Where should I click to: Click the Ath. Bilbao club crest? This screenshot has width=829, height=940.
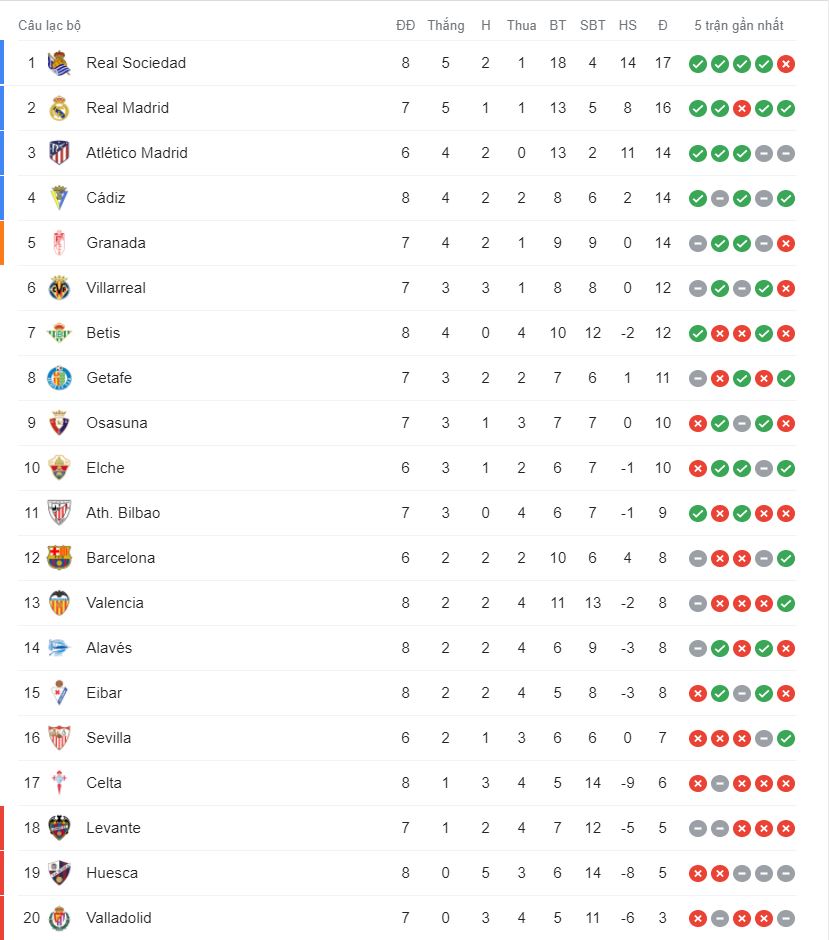(59, 513)
